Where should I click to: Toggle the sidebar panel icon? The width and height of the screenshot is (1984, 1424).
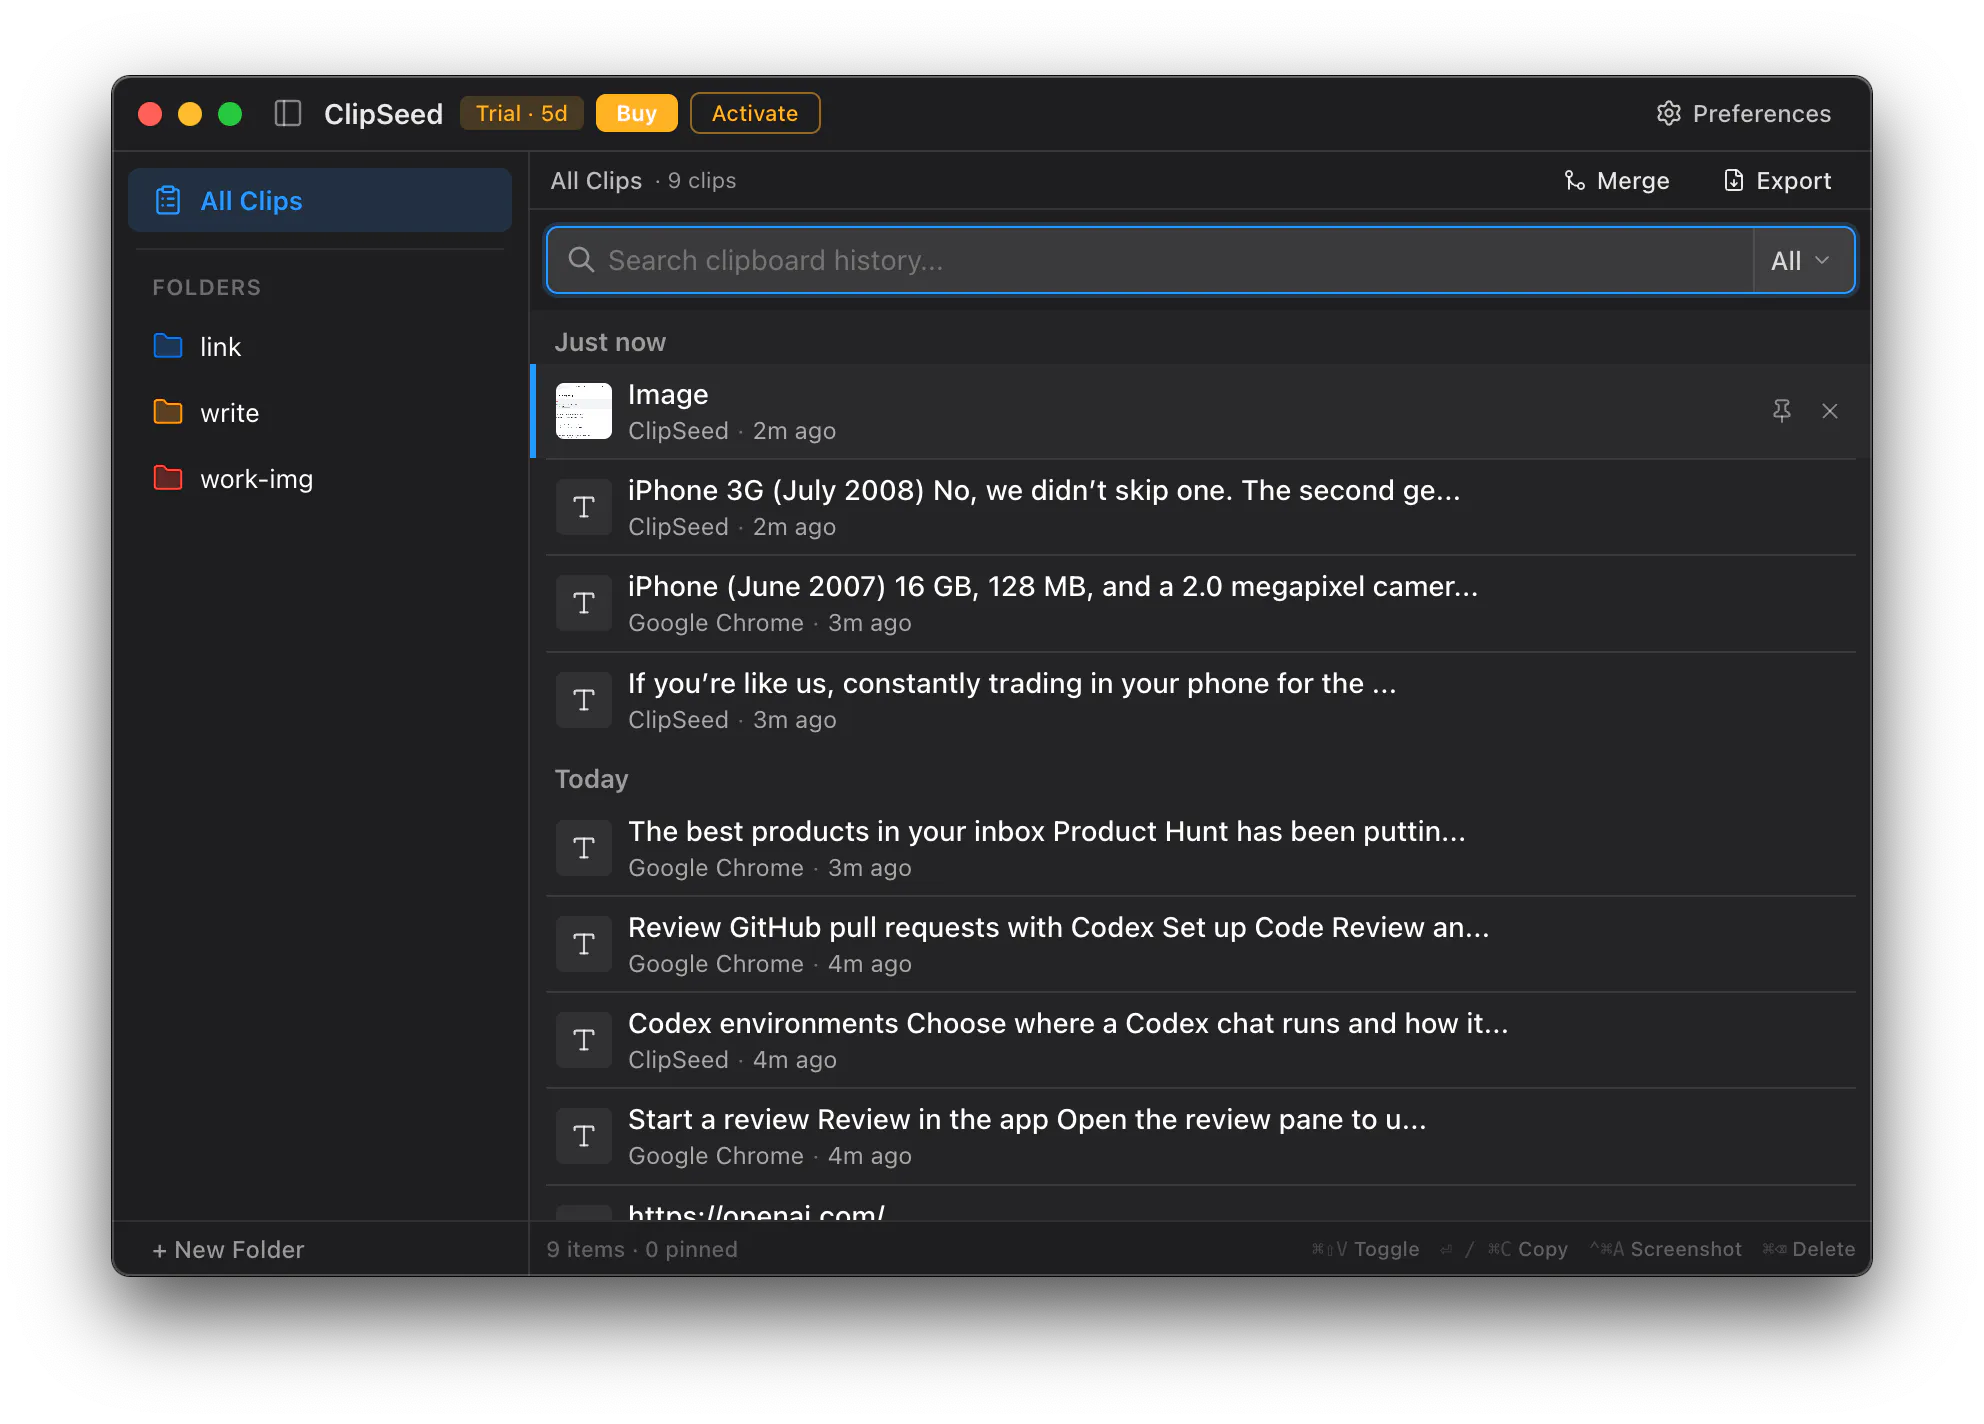[288, 114]
